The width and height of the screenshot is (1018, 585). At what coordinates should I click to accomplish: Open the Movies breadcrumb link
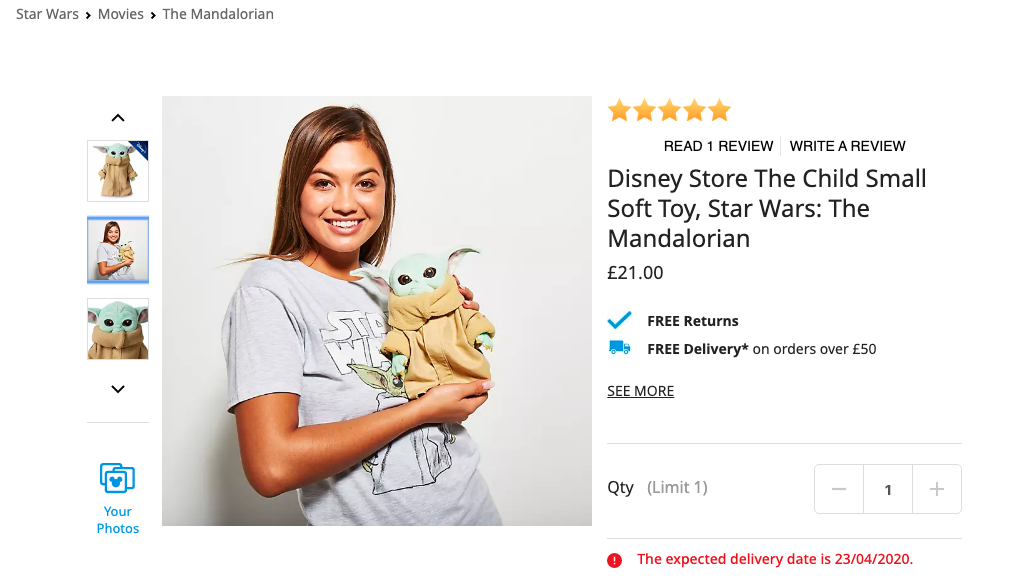click(x=121, y=14)
